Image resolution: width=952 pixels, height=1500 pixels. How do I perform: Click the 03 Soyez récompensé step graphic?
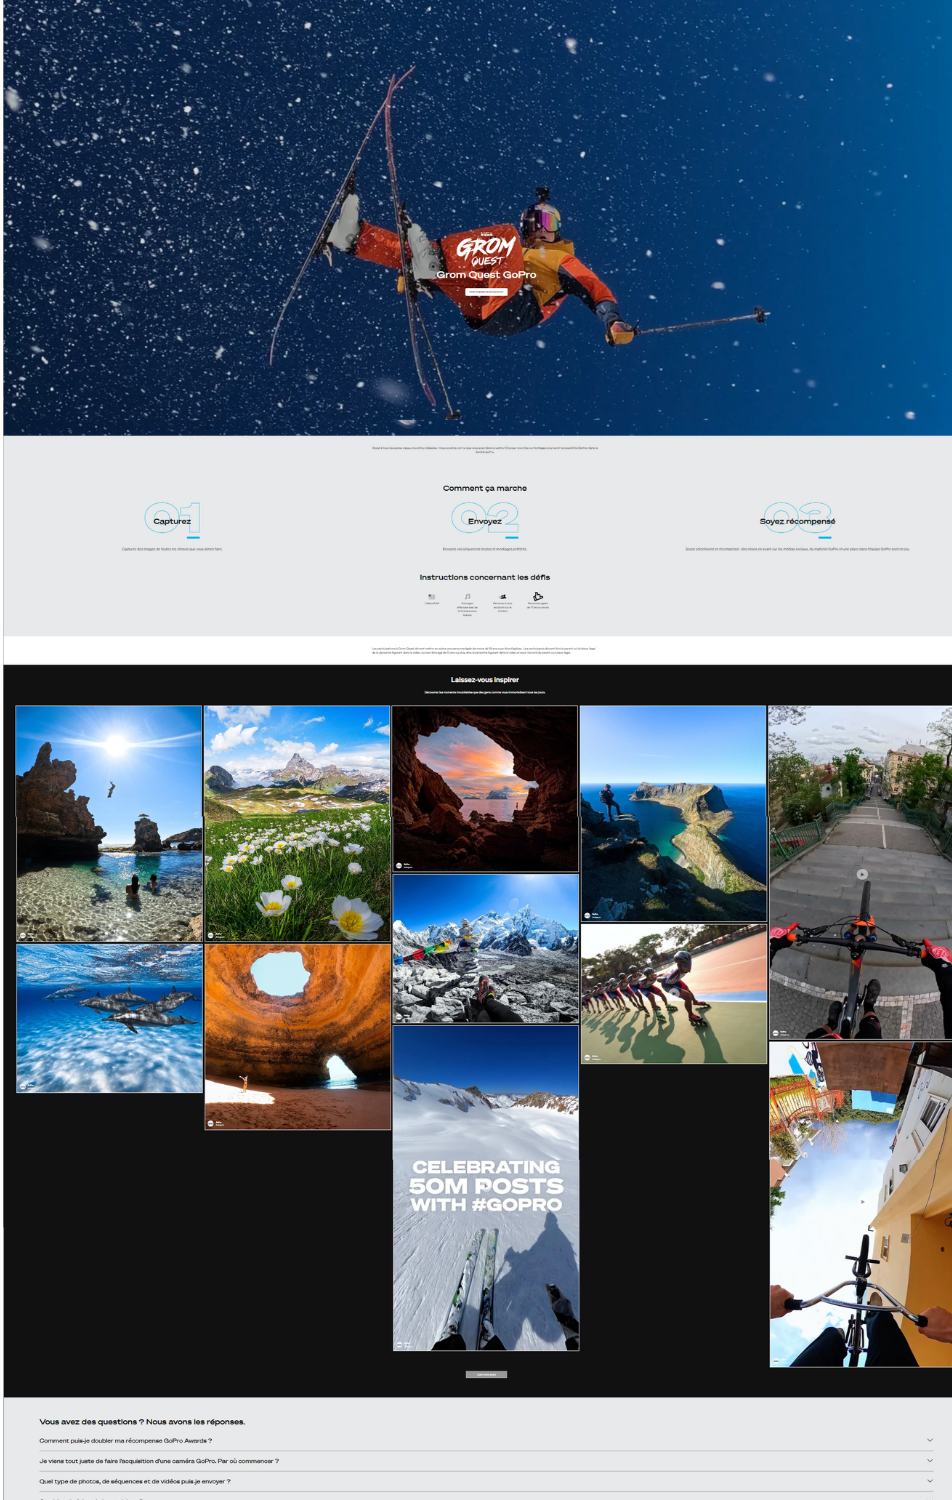(x=797, y=519)
